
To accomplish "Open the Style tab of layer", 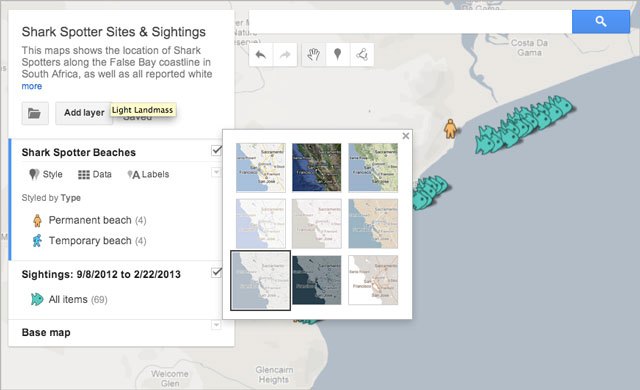I will (x=46, y=175).
